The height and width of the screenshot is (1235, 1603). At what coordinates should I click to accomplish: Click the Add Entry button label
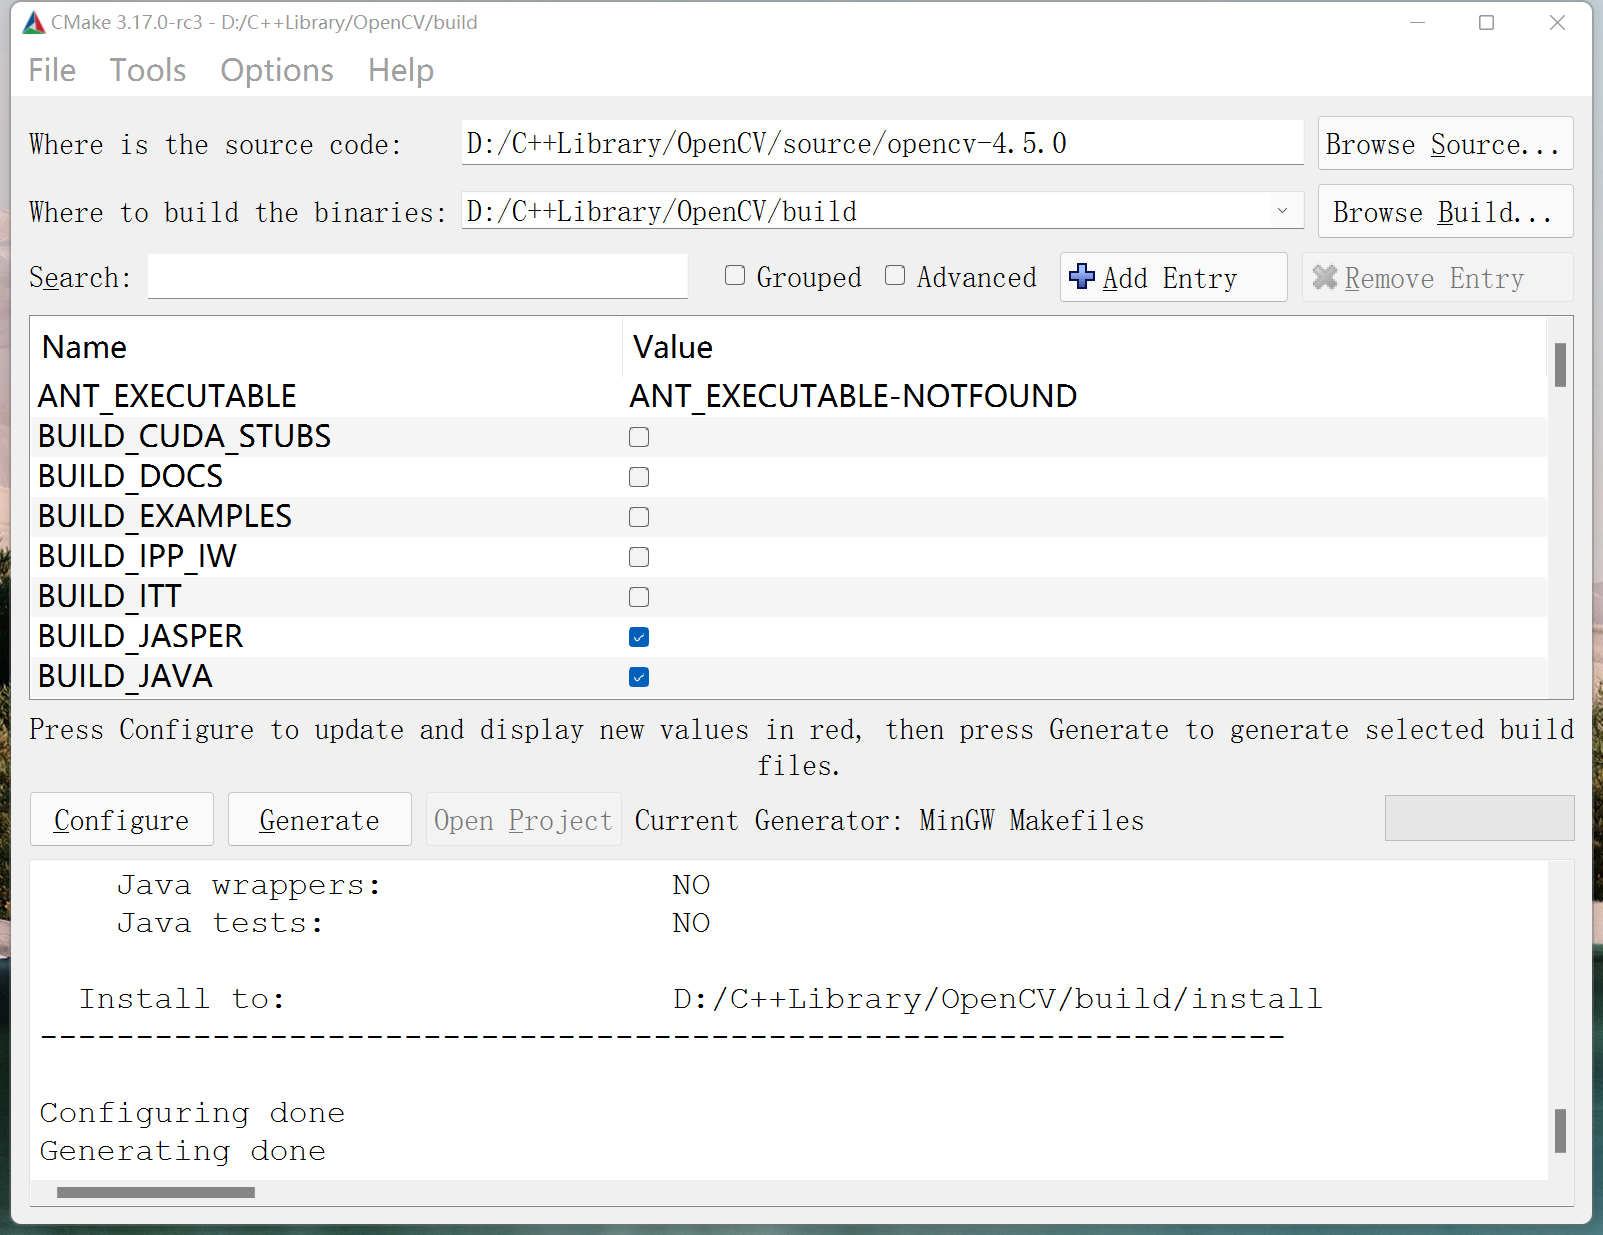point(1170,278)
